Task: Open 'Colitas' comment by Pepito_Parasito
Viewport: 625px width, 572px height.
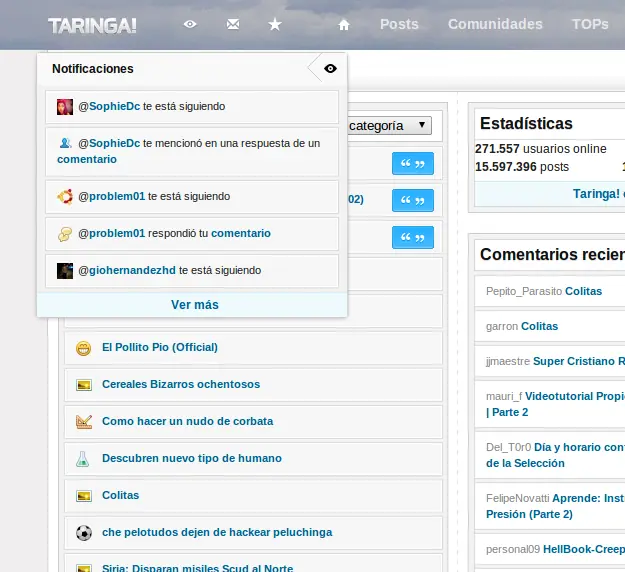Action: (x=584, y=291)
